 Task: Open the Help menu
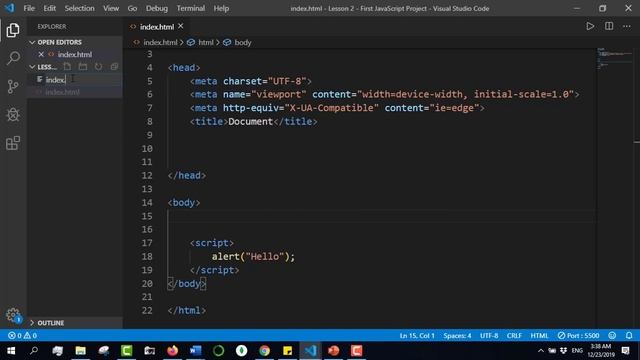point(221,8)
